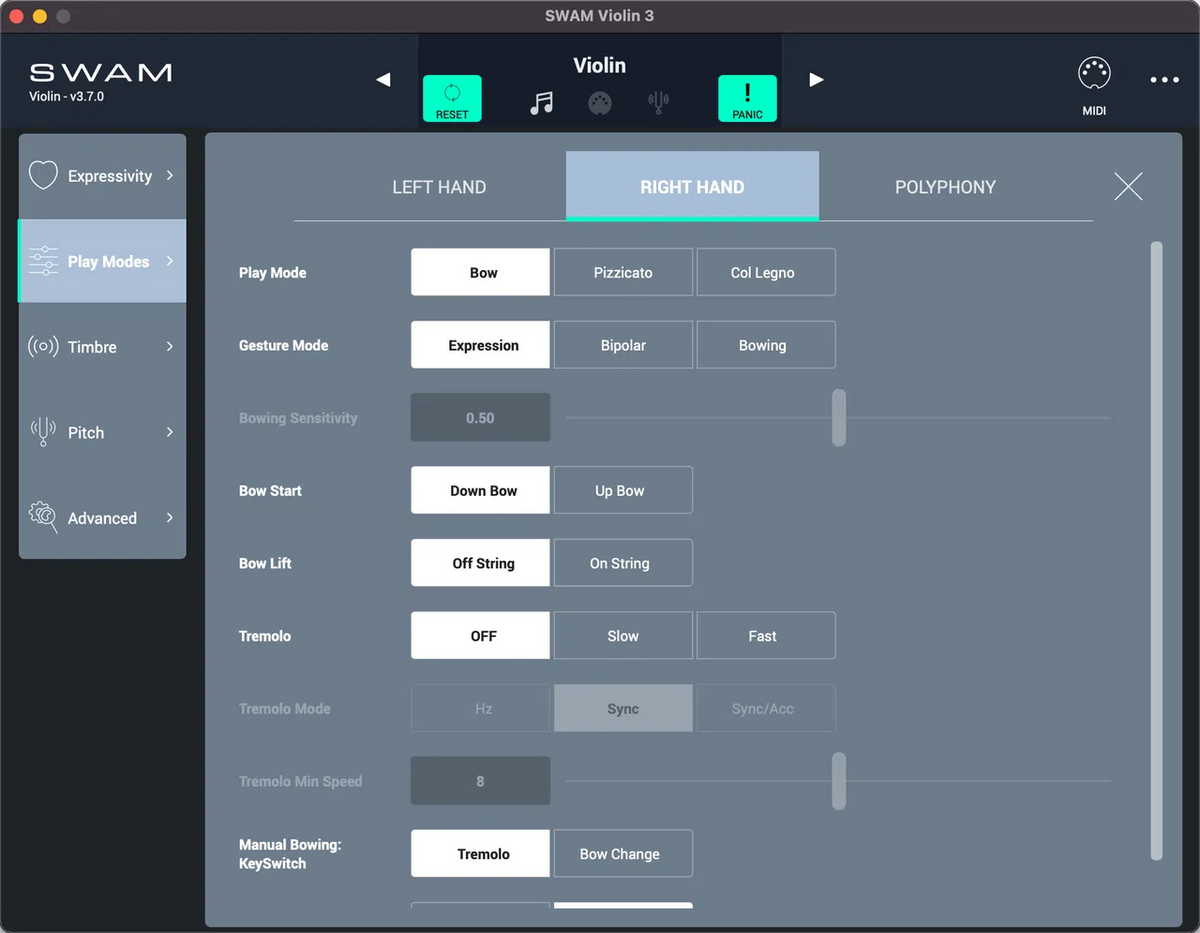The width and height of the screenshot is (1200, 933).
Task: Set Bow Lift to On String
Action: [623, 562]
